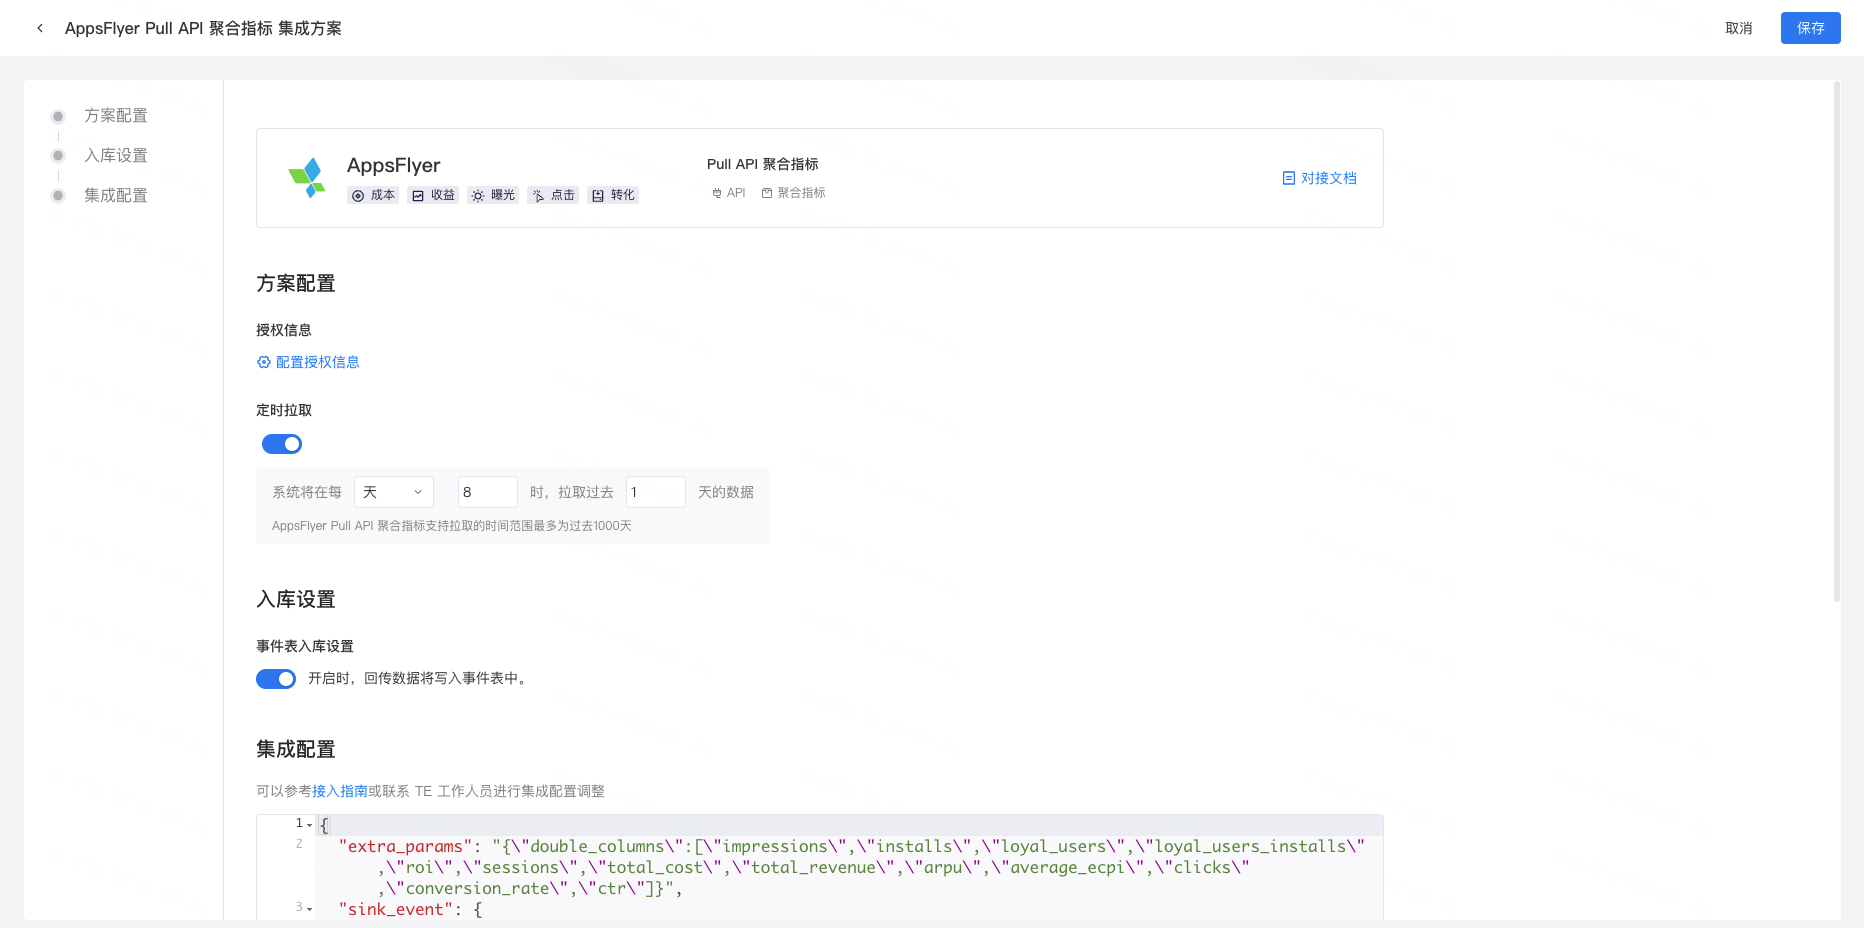The image size is (1864, 928).
Task: Click the API plug icon
Action: click(716, 192)
